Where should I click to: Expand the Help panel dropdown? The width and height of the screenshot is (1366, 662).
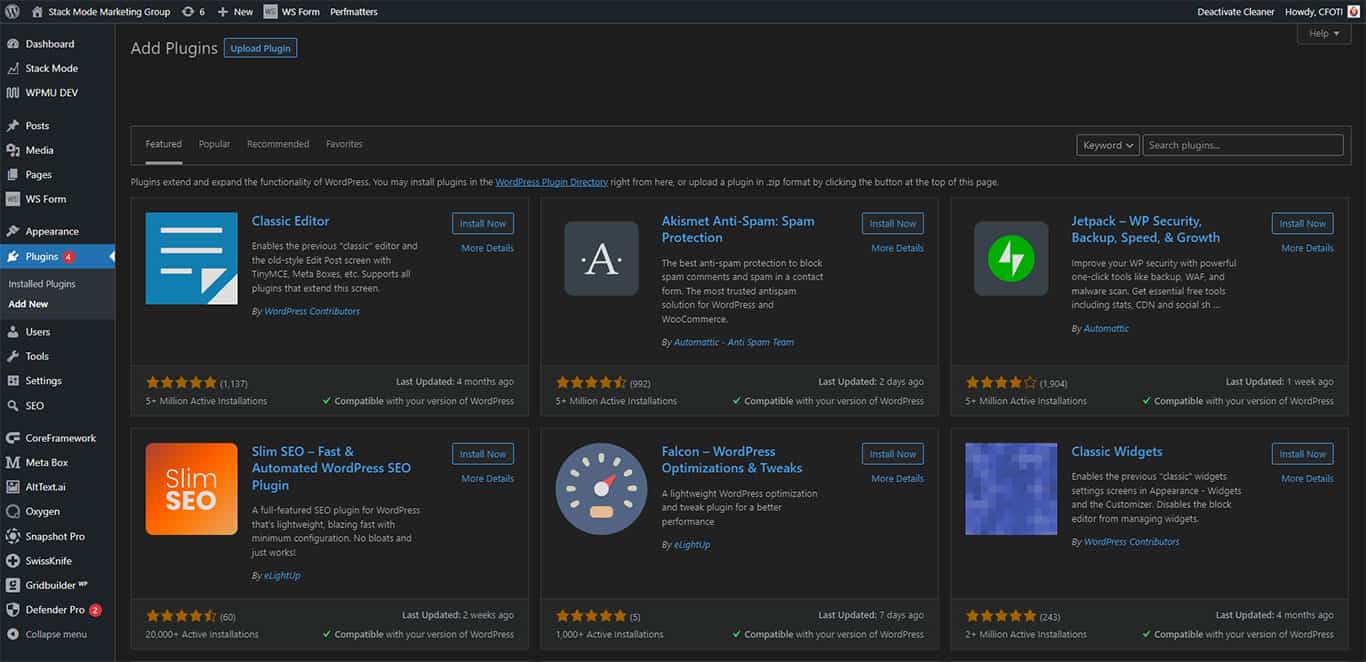1322,33
